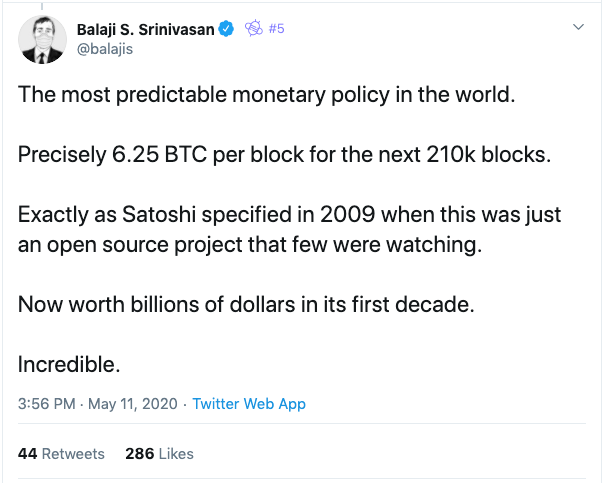Screen dimensions: 604x483
Task: Click the 'Now worth billions of dollars' sentence
Action: pos(246,304)
